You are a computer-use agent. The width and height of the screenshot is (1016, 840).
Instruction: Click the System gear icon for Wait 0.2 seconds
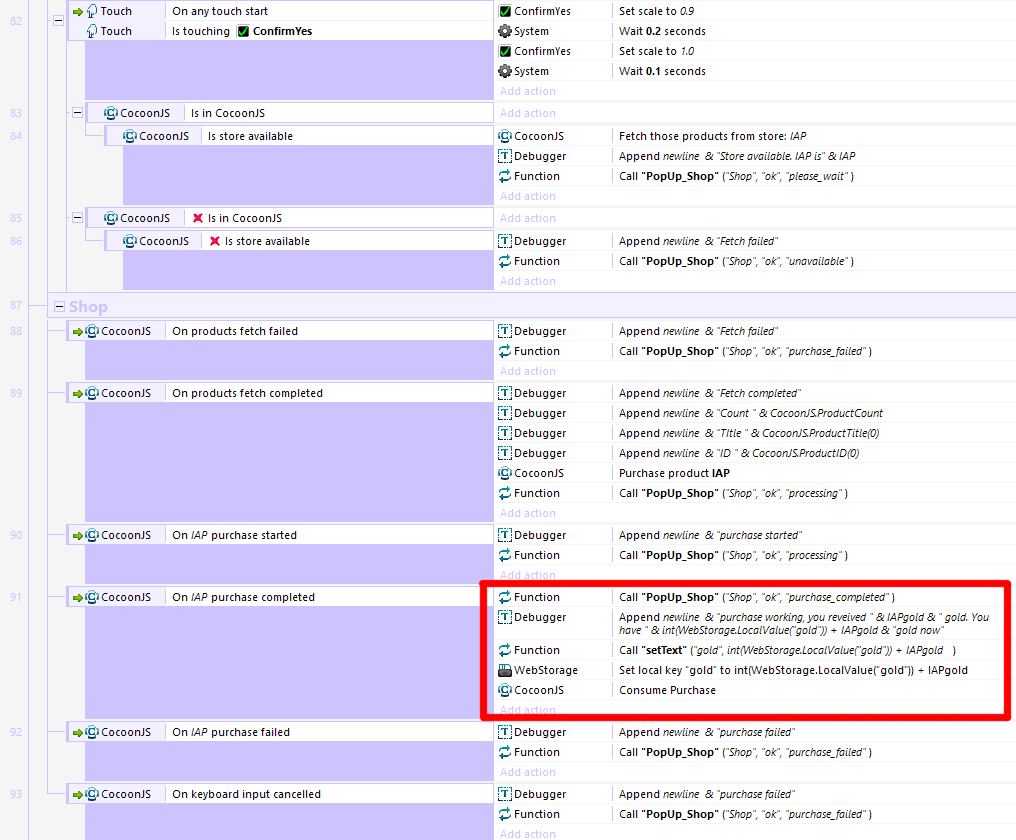pos(505,31)
